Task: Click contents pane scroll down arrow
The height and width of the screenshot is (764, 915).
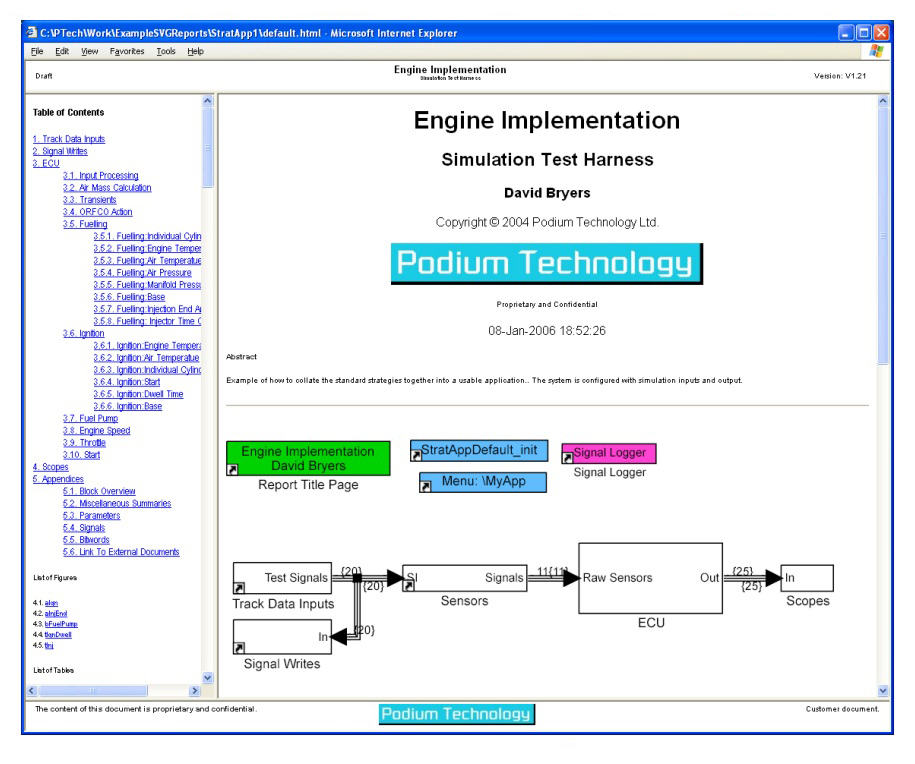Action: (x=208, y=678)
